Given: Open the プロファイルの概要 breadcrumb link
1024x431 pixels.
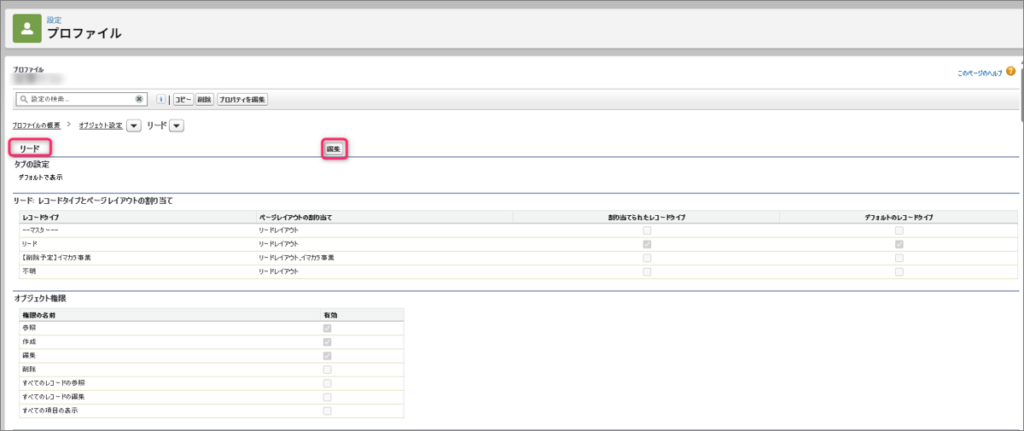Looking at the screenshot, I should click(x=36, y=125).
